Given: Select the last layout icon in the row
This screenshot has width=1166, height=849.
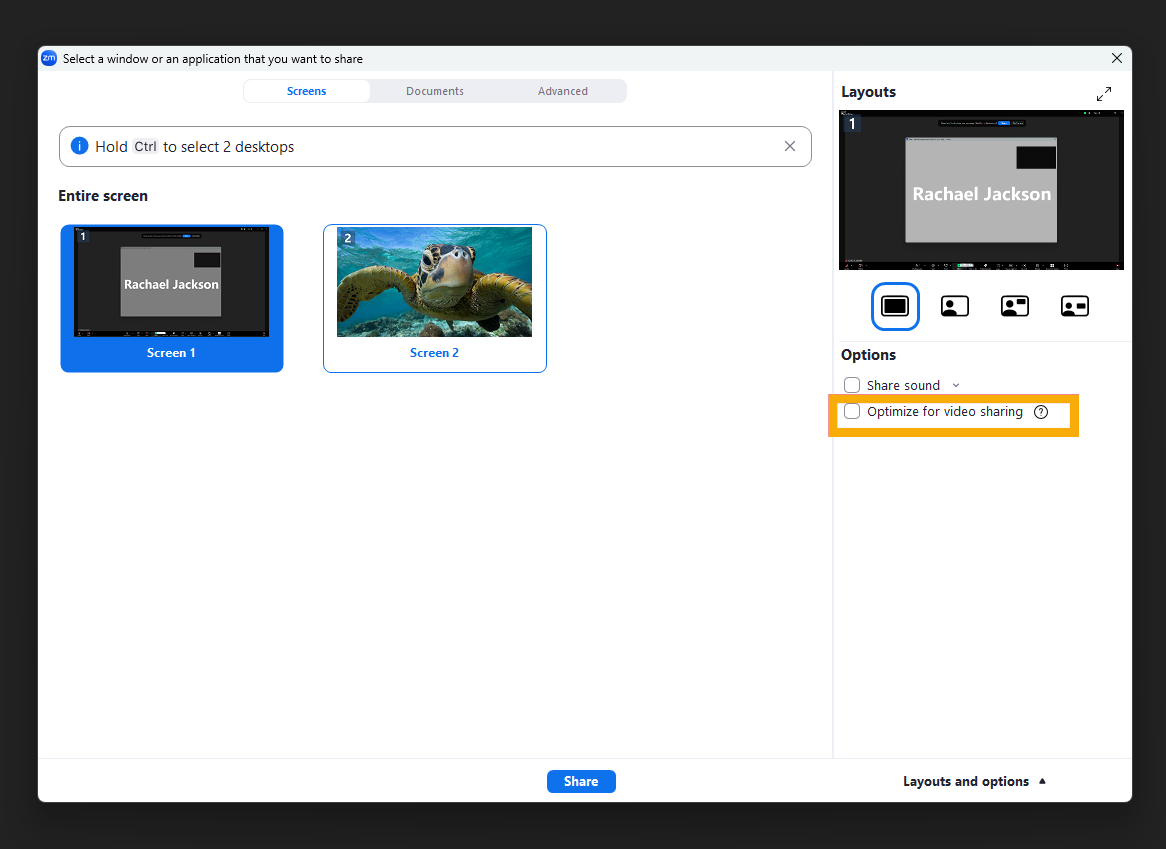Looking at the screenshot, I should coord(1075,306).
